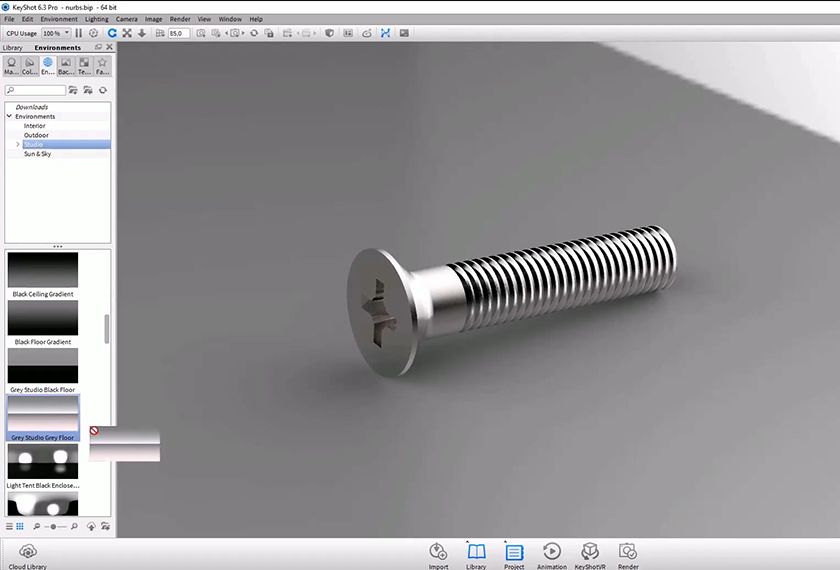Open the Lighting menu

pyautogui.click(x=97, y=19)
